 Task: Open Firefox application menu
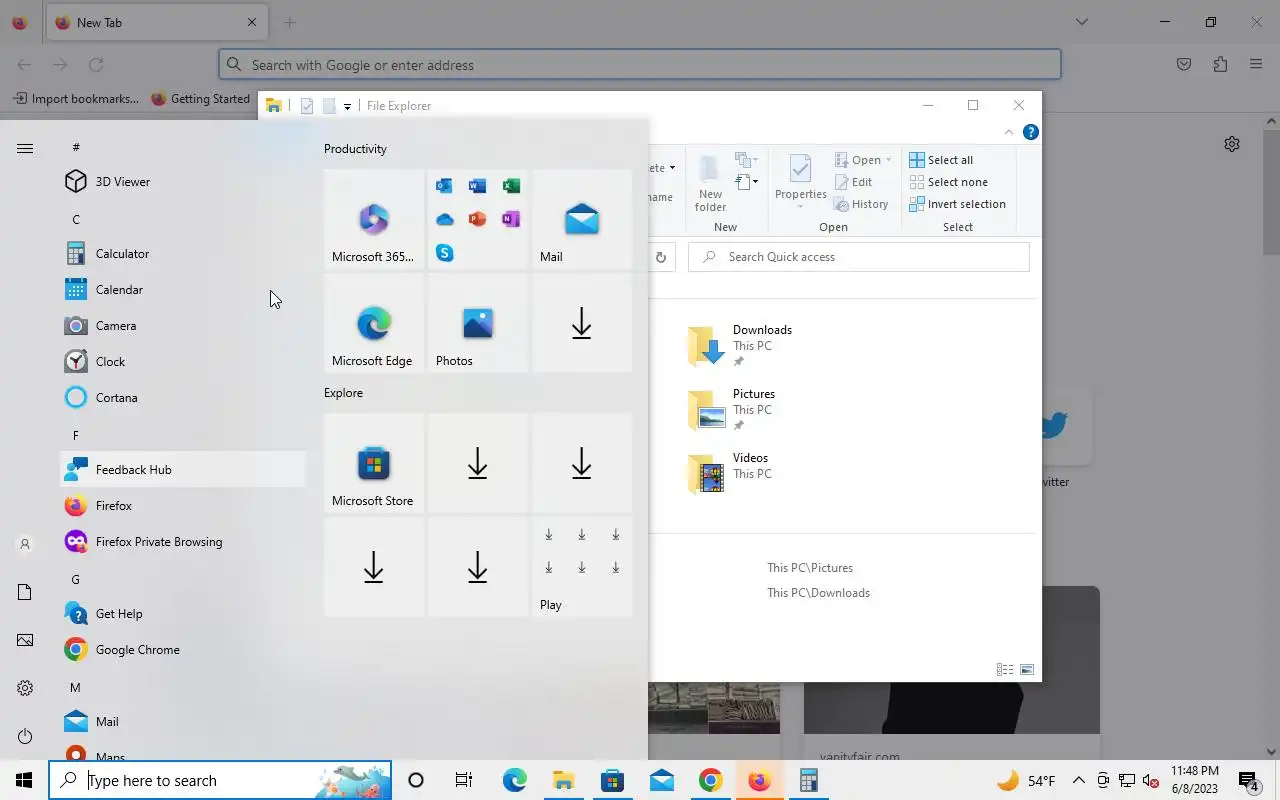point(1256,64)
